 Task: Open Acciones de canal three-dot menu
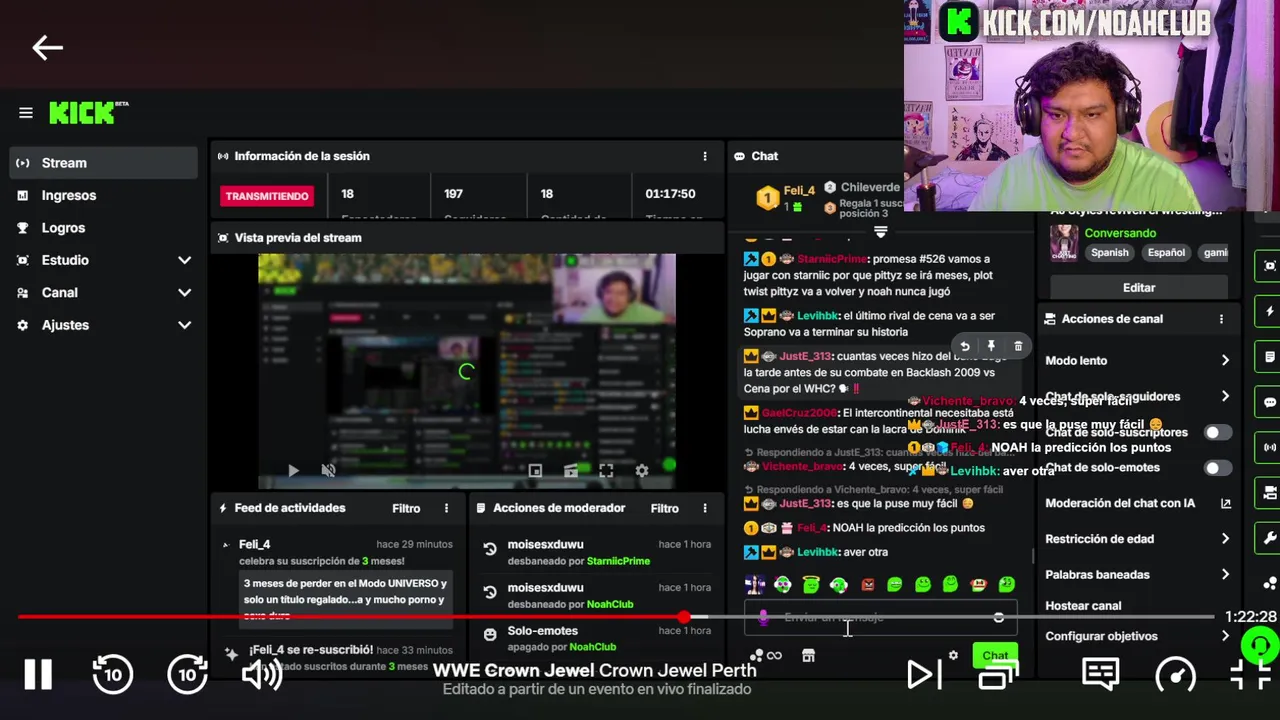point(1221,319)
